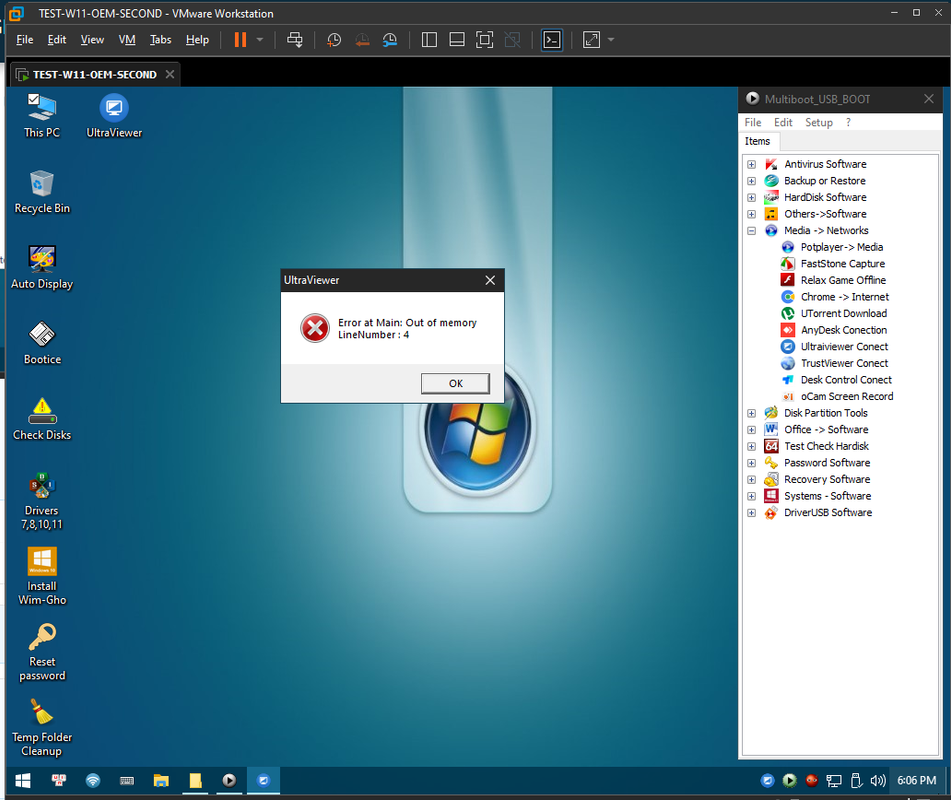Take a VM snapshot from the toolbar
The height and width of the screenshot is (800, 951).
point(334,40)
